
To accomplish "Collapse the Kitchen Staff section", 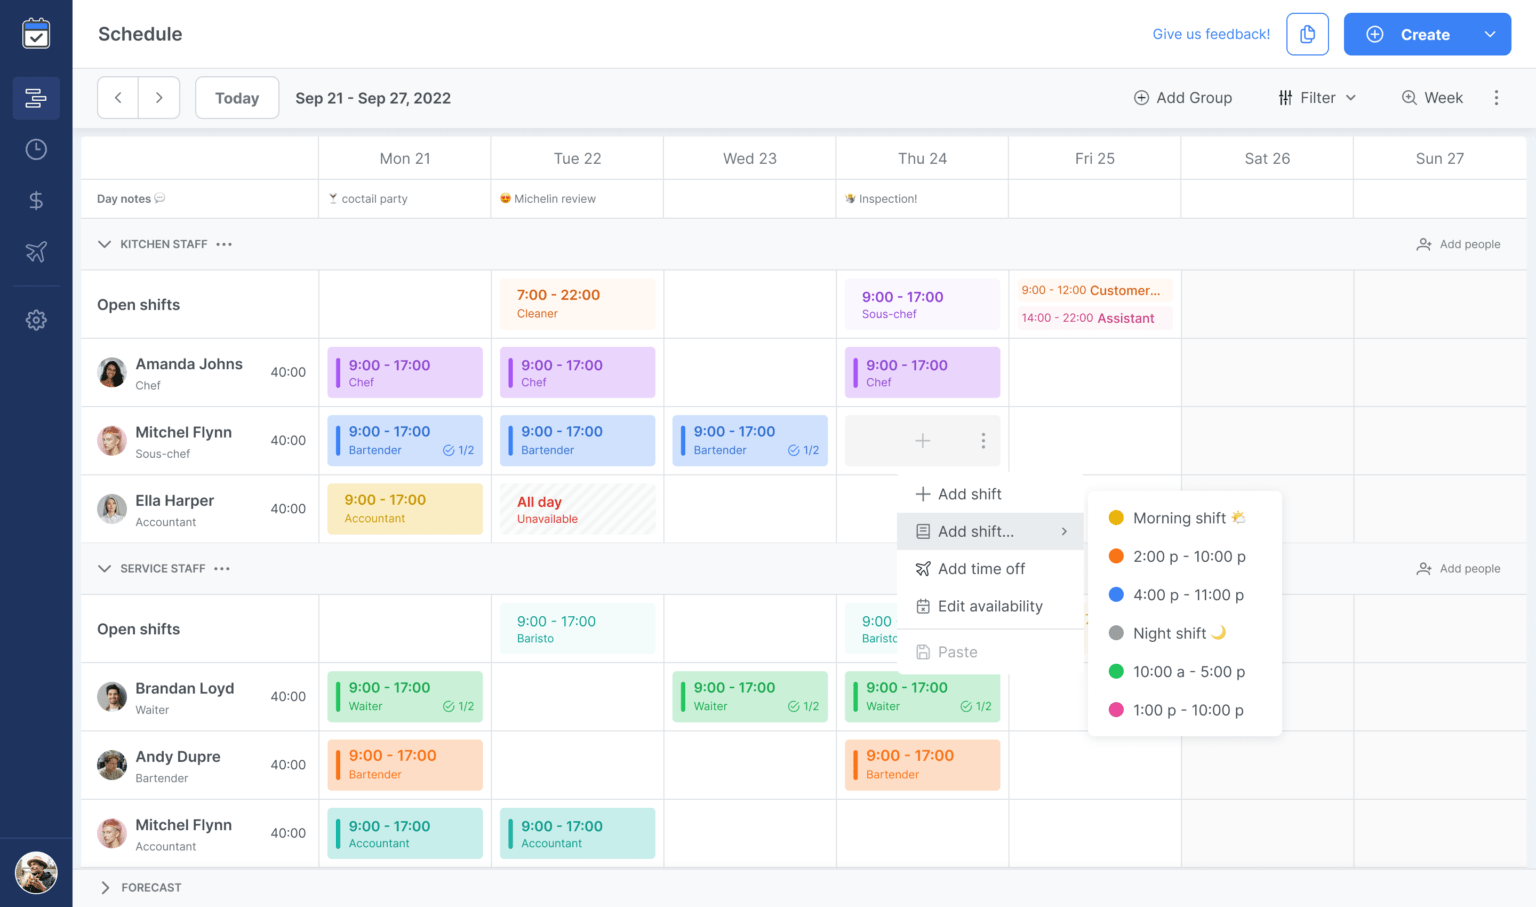I will 104,244.
